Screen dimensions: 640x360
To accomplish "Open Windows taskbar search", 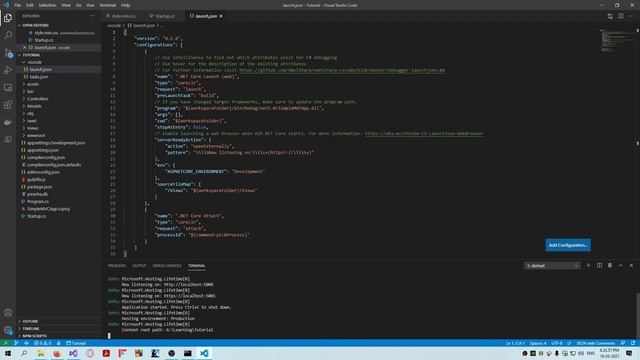I will pos(24,353).
